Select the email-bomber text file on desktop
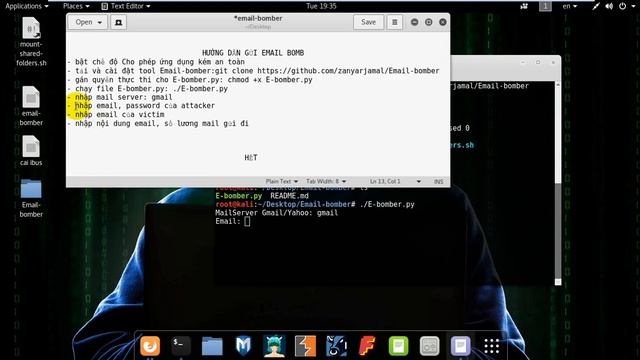This screenshot has height=360, width=640. click(x=31, y=106)
